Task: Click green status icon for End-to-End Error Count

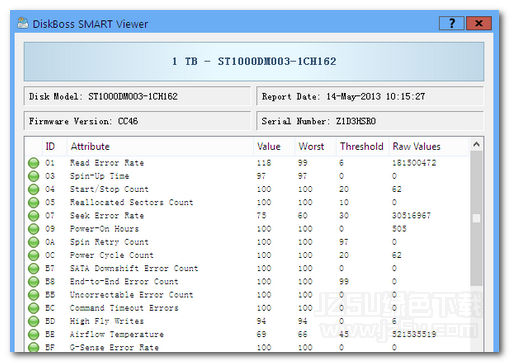Action: point(33,282)
